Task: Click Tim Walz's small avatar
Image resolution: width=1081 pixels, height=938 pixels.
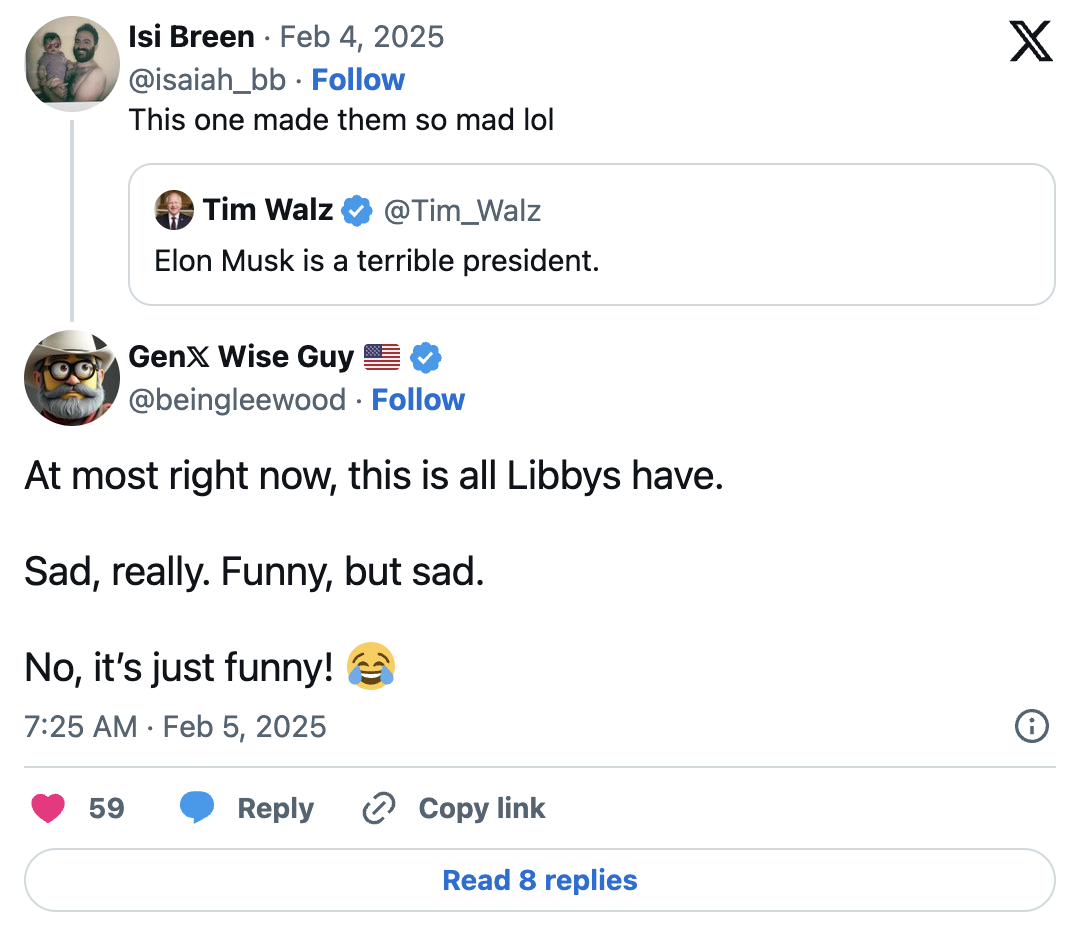Action: [x=174, y=210]
